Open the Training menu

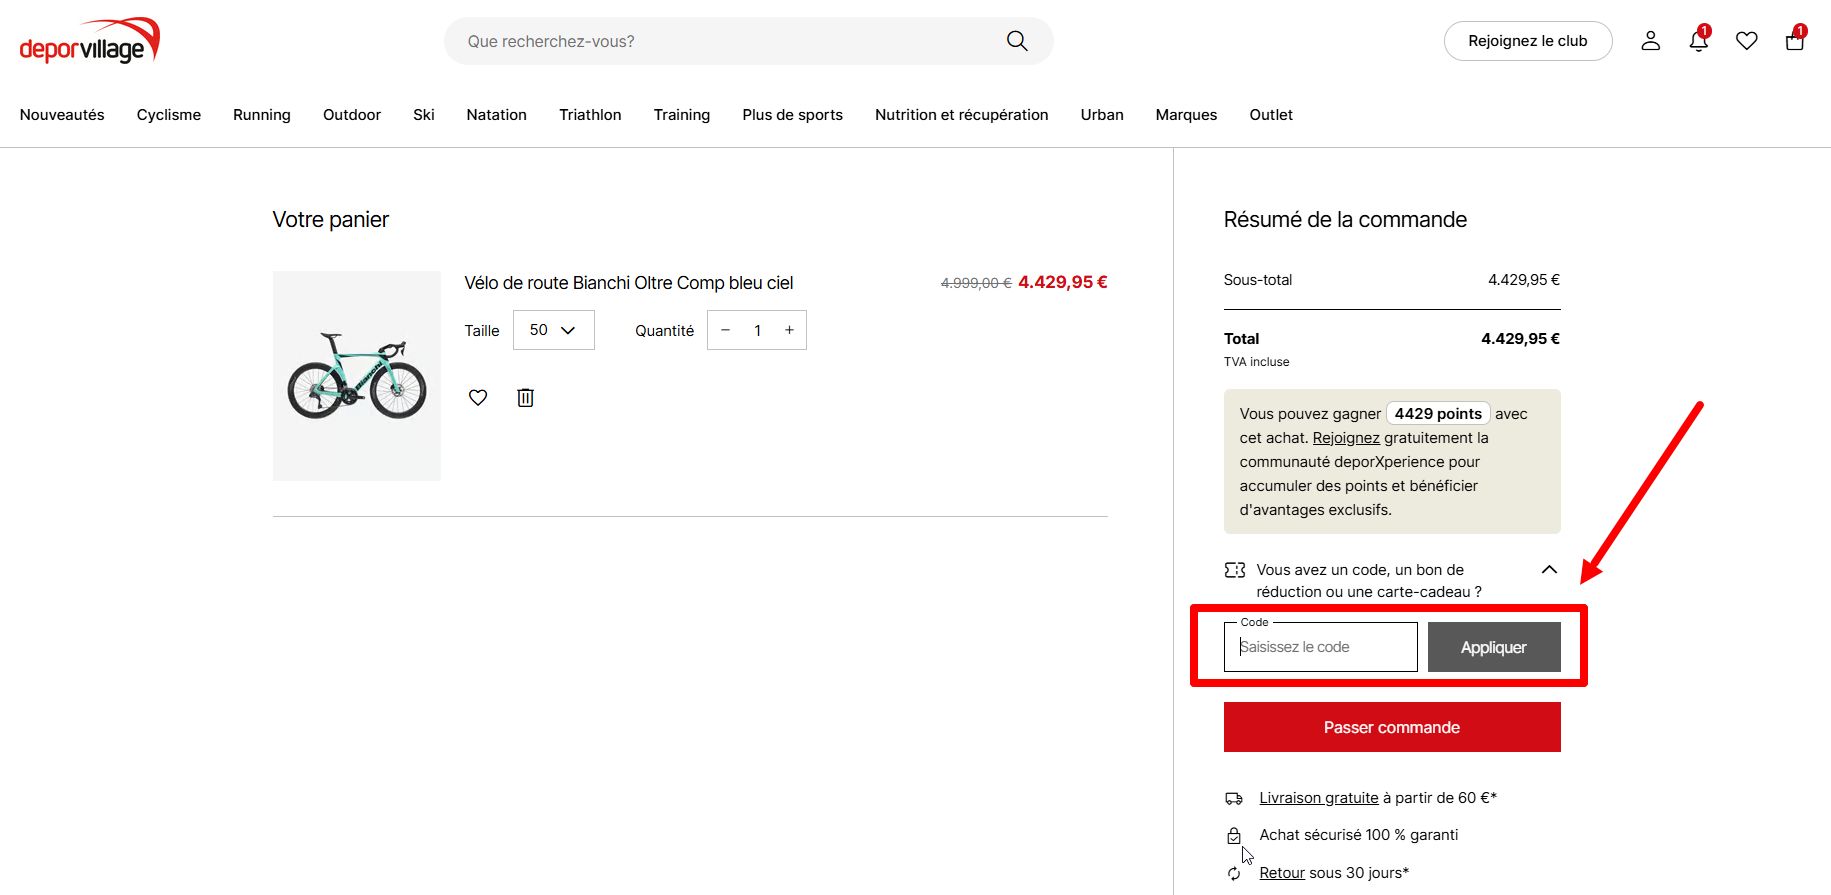point(682,115)
